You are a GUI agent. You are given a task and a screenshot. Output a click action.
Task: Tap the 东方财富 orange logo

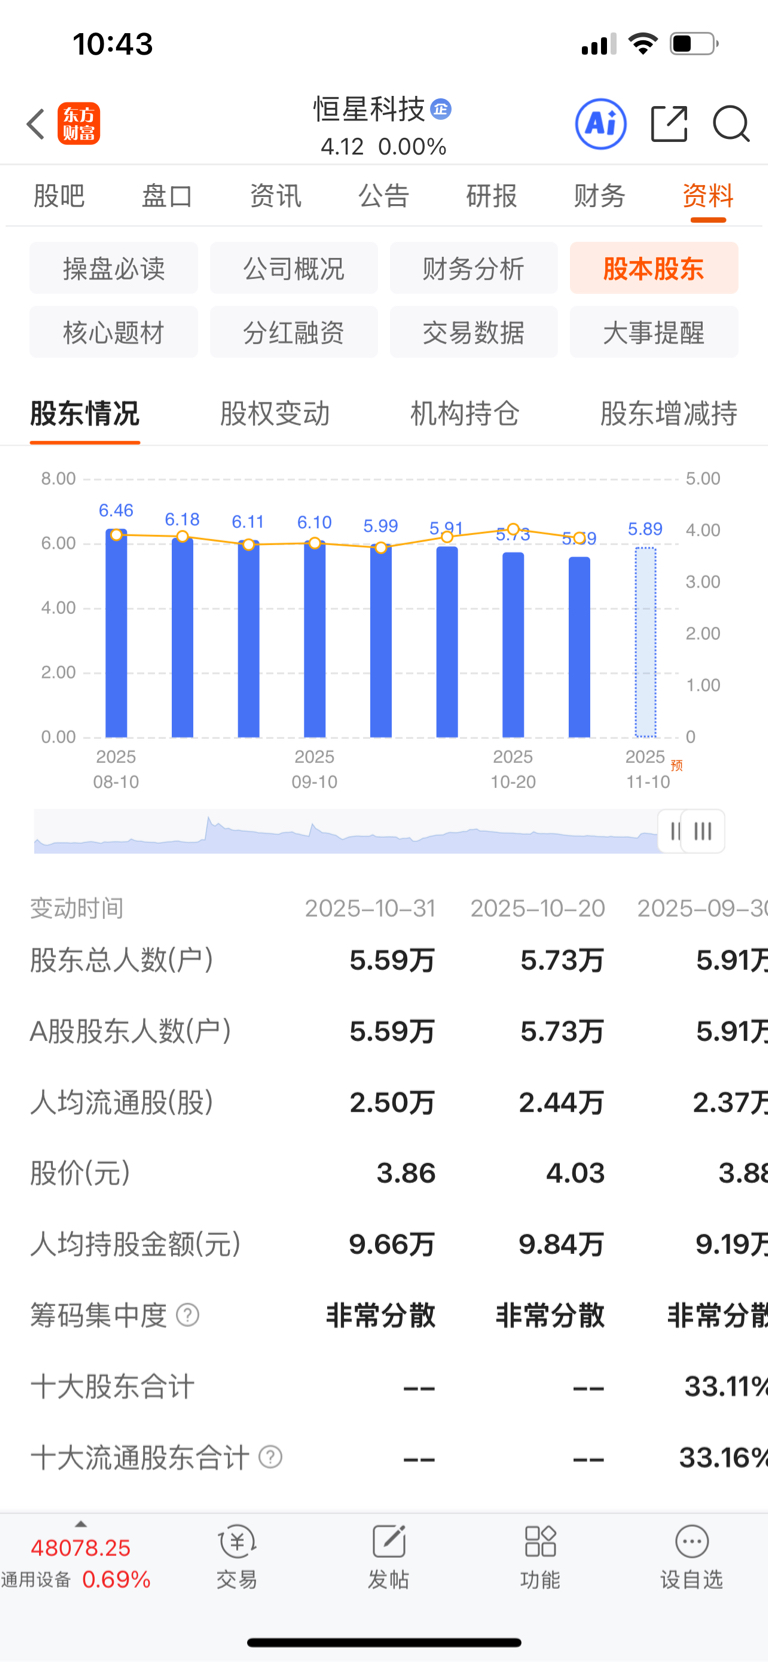coord(78,124)
